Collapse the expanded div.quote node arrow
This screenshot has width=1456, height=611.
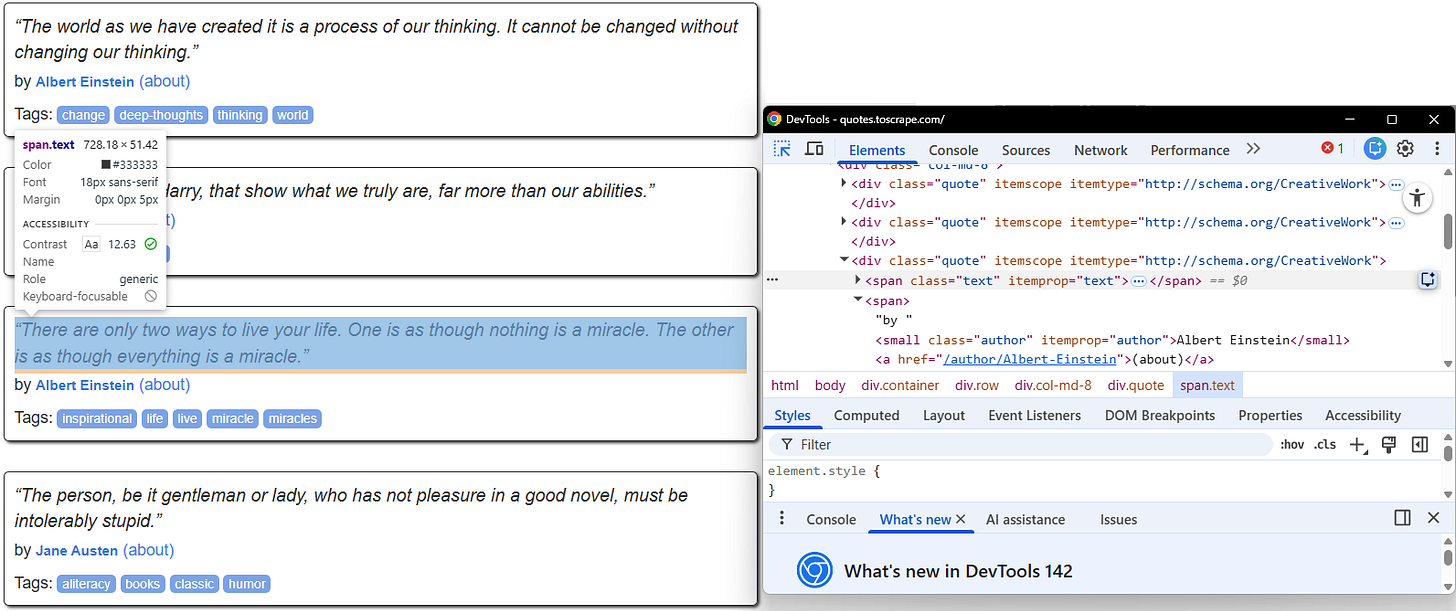[x=844, y=260]
